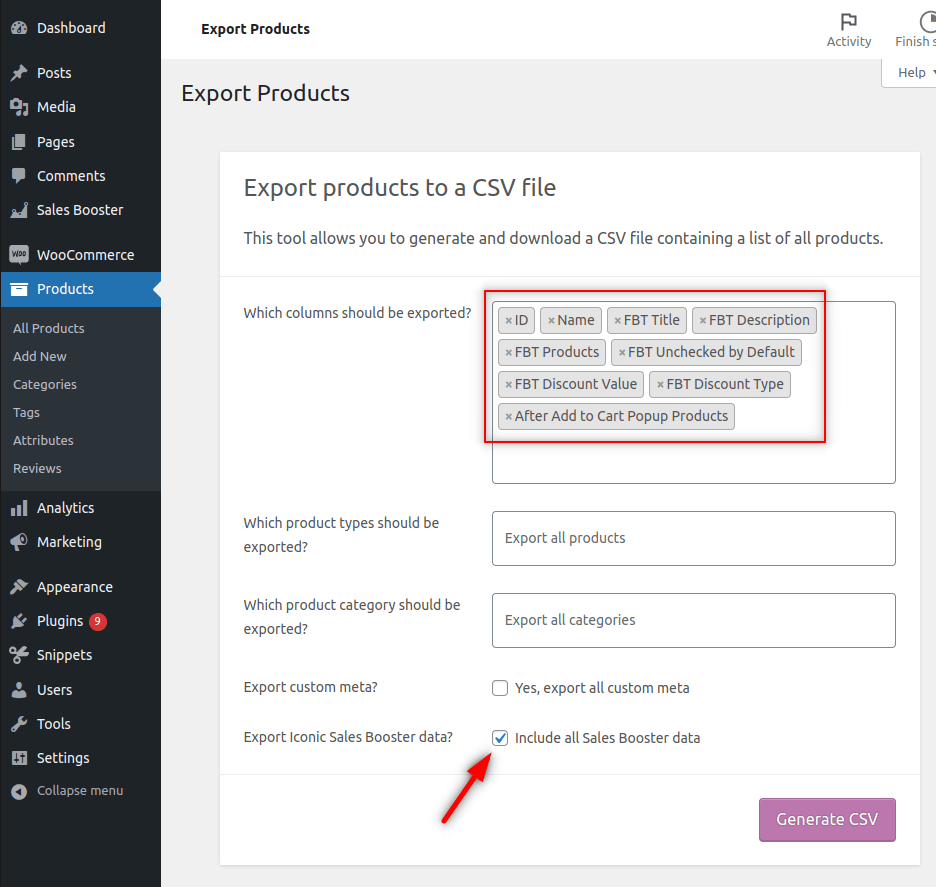
Task: Open the Appearance brush icon
Action: coord(22,586)
